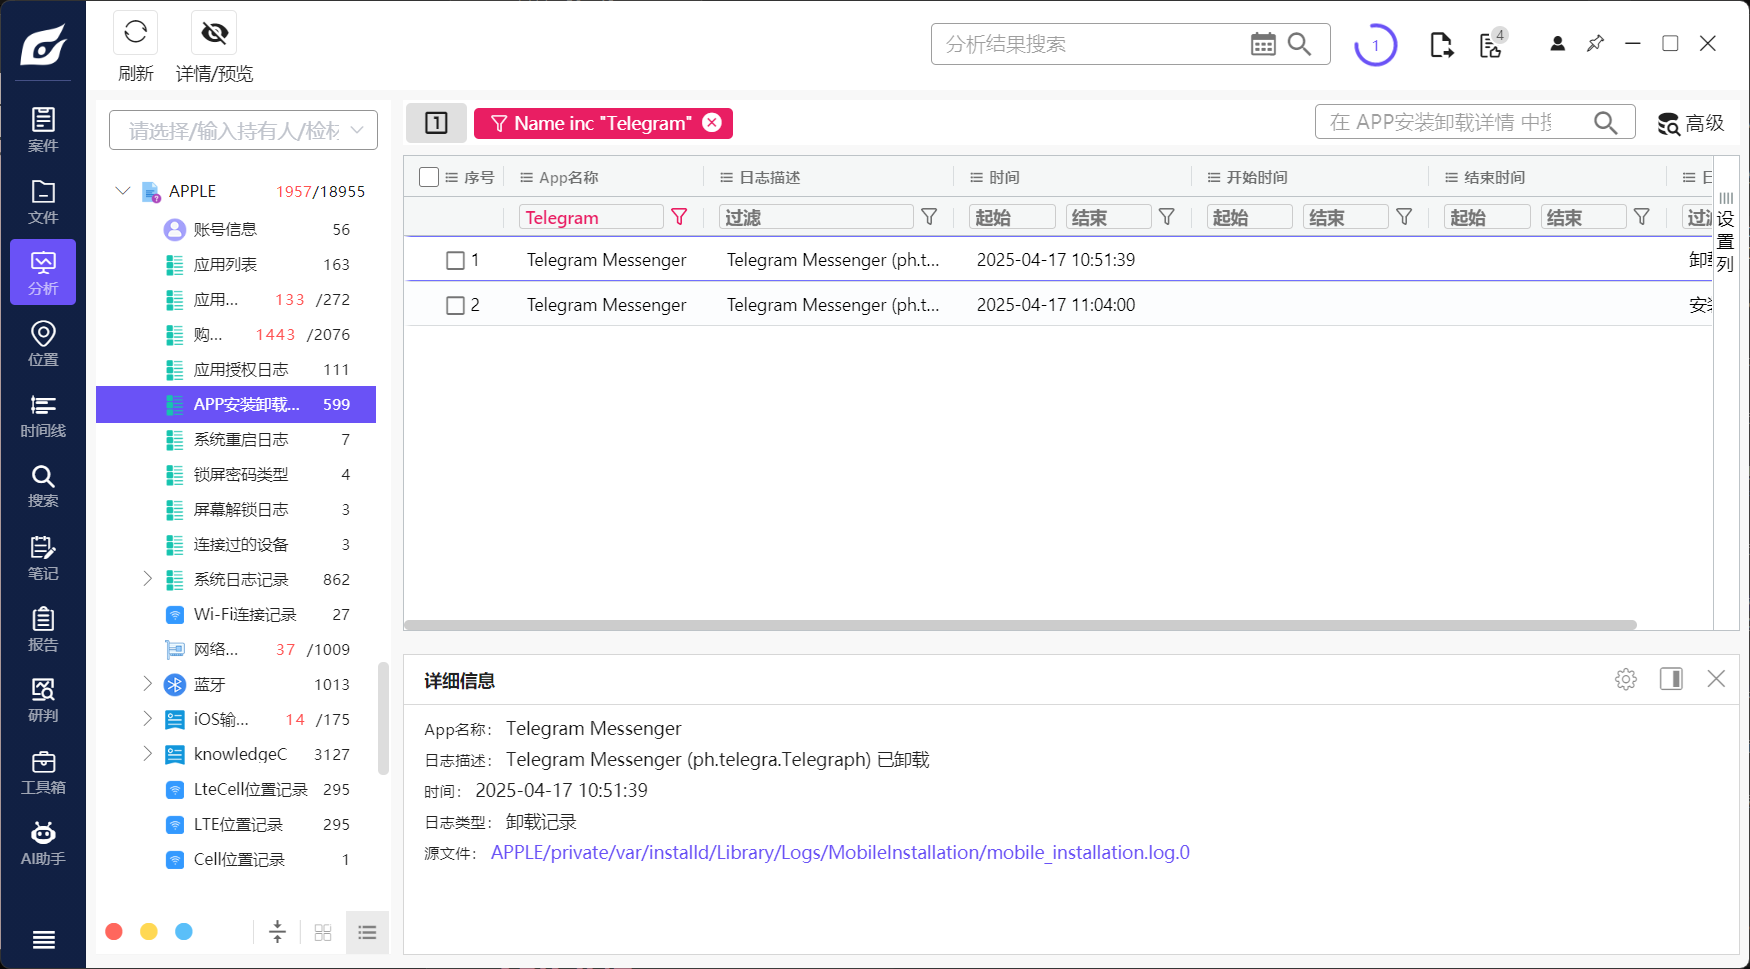
Task: Select APP安装卸载... in the tree
Action: (236, 405)
